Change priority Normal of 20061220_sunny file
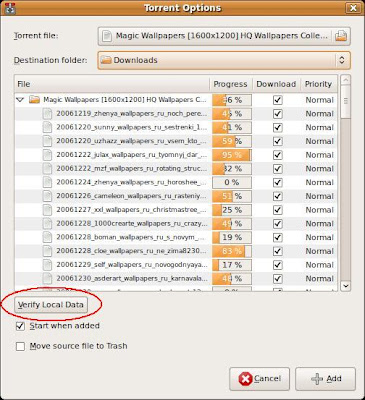365x400 pixels. click(319, 128)
